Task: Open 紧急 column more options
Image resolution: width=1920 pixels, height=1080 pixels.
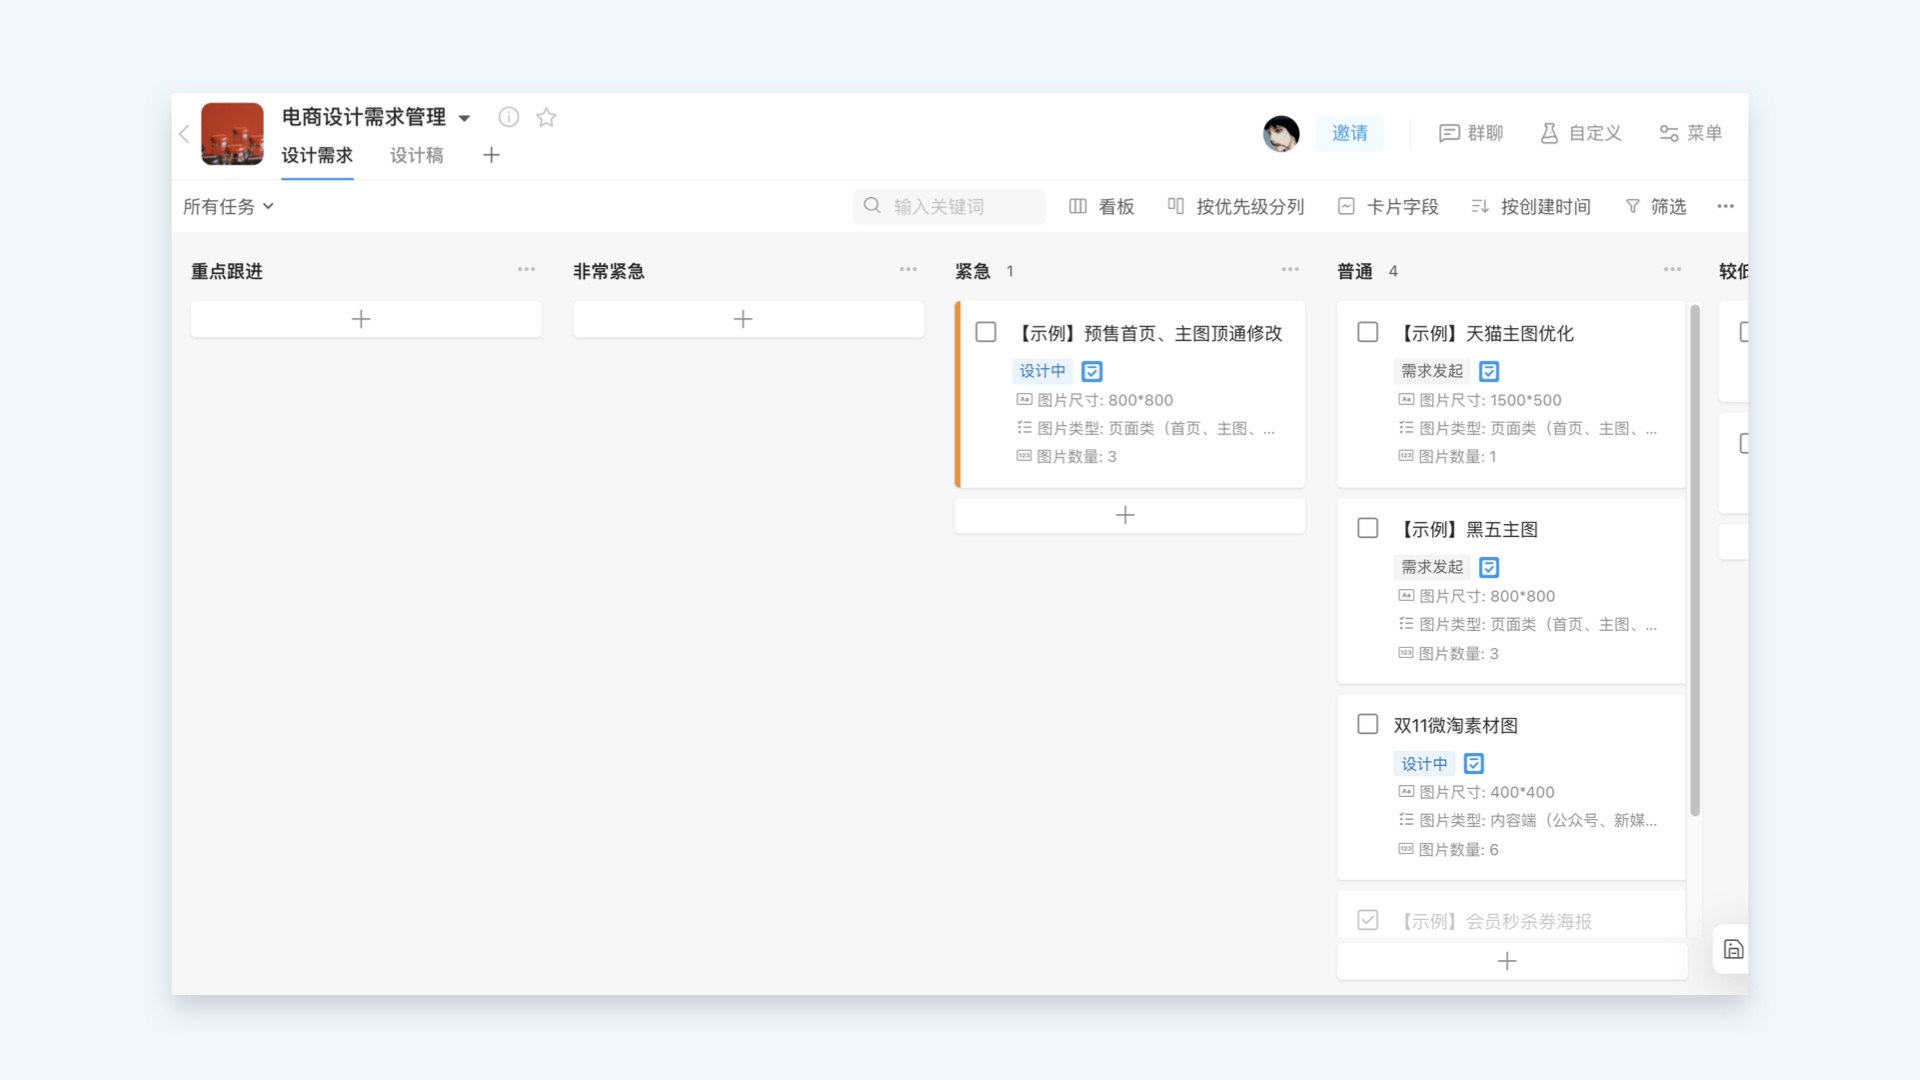Action: 1290,270
